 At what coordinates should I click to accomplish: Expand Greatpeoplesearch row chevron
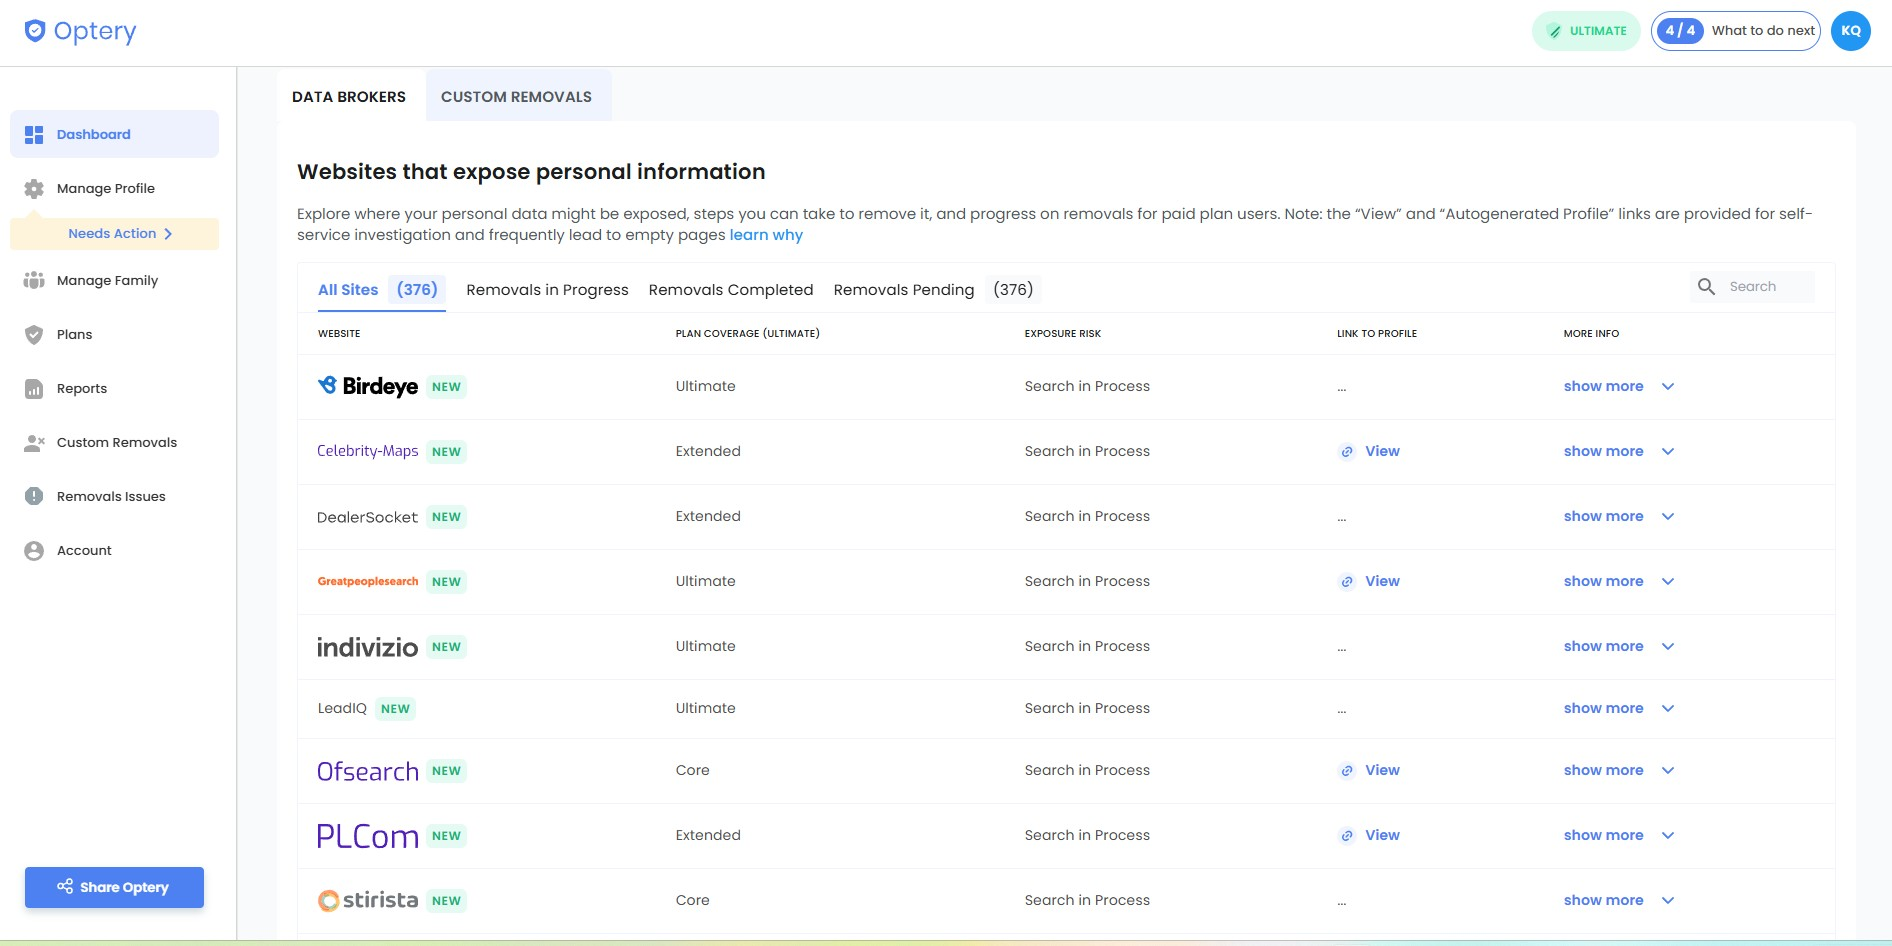pos(1668,582)
